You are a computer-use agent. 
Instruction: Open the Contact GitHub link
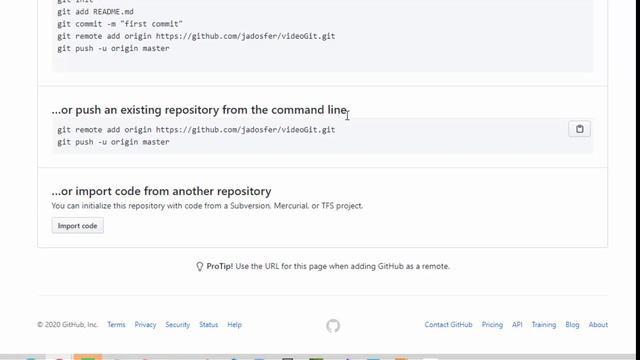tap(448, 325)
